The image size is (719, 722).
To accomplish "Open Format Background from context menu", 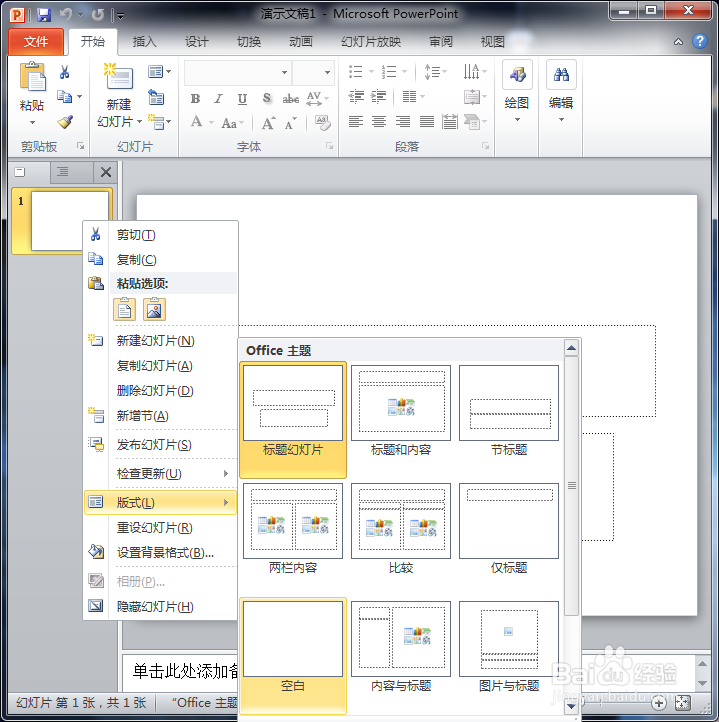I will pos(161,553).
